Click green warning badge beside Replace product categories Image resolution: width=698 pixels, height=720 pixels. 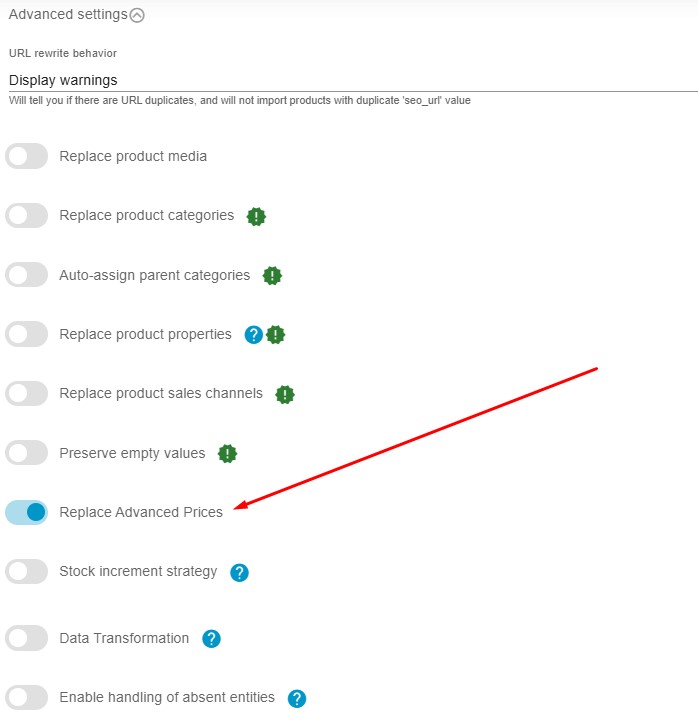257,216
